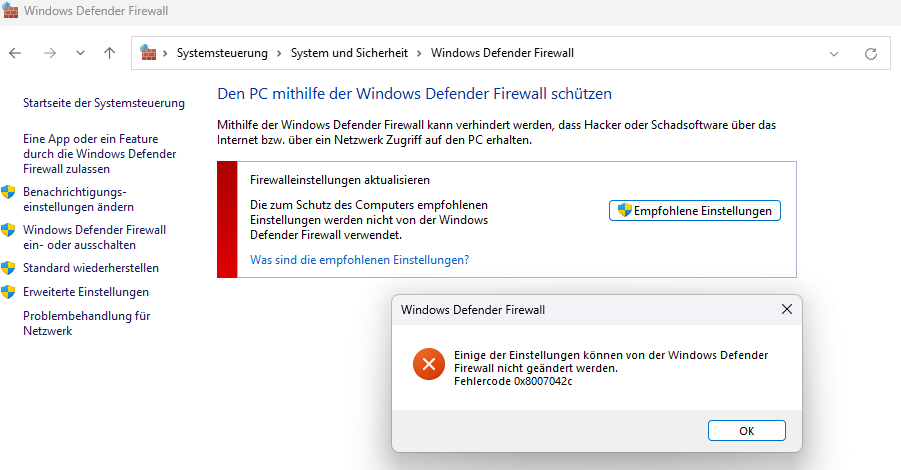Open recent locations dropdown near navigation arrows
This screenshot has width=901, height=470.
(x=80, y=53)
